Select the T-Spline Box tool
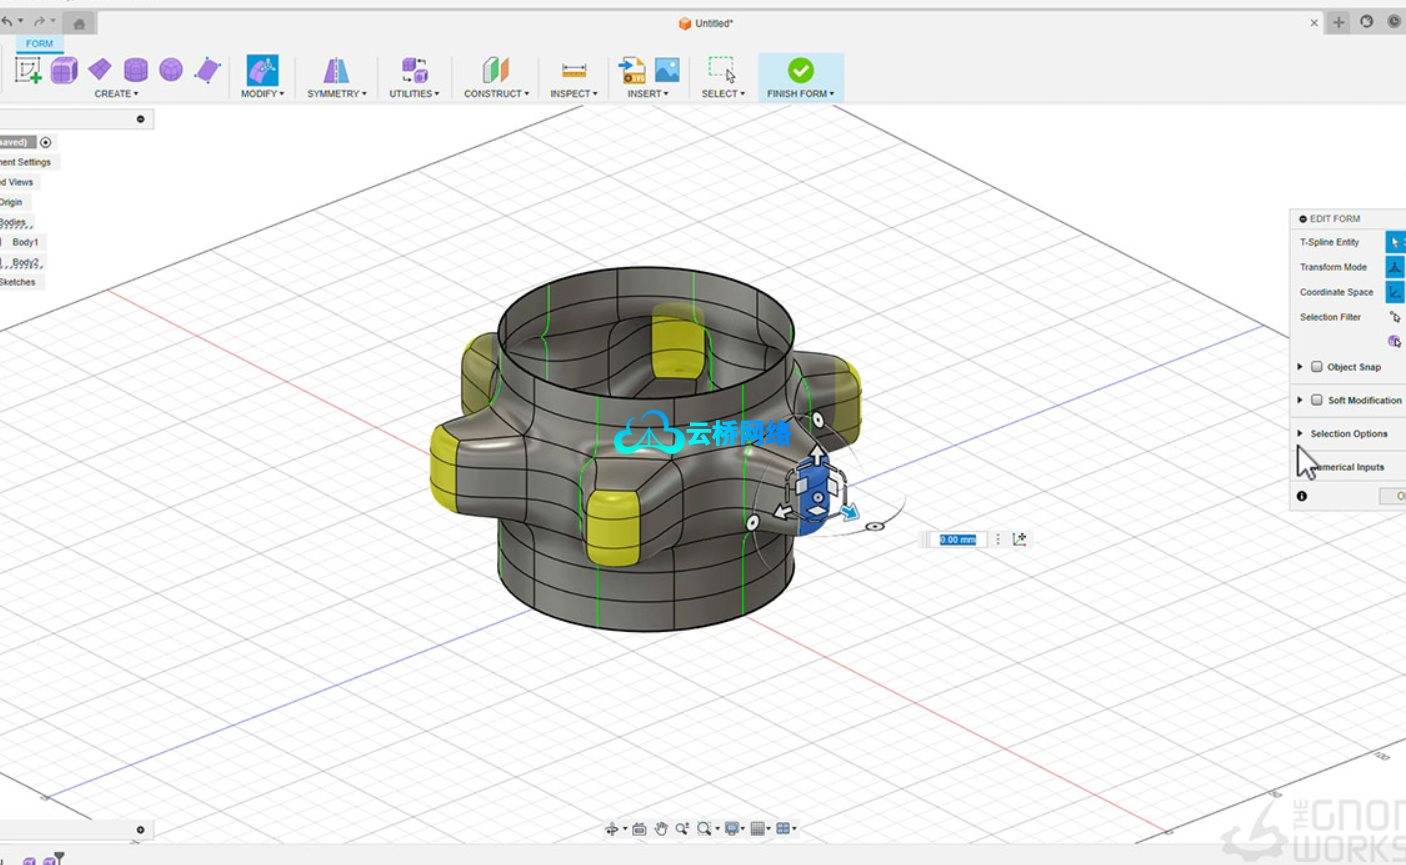Viewport: 1406px width, 865px height. 64,70
